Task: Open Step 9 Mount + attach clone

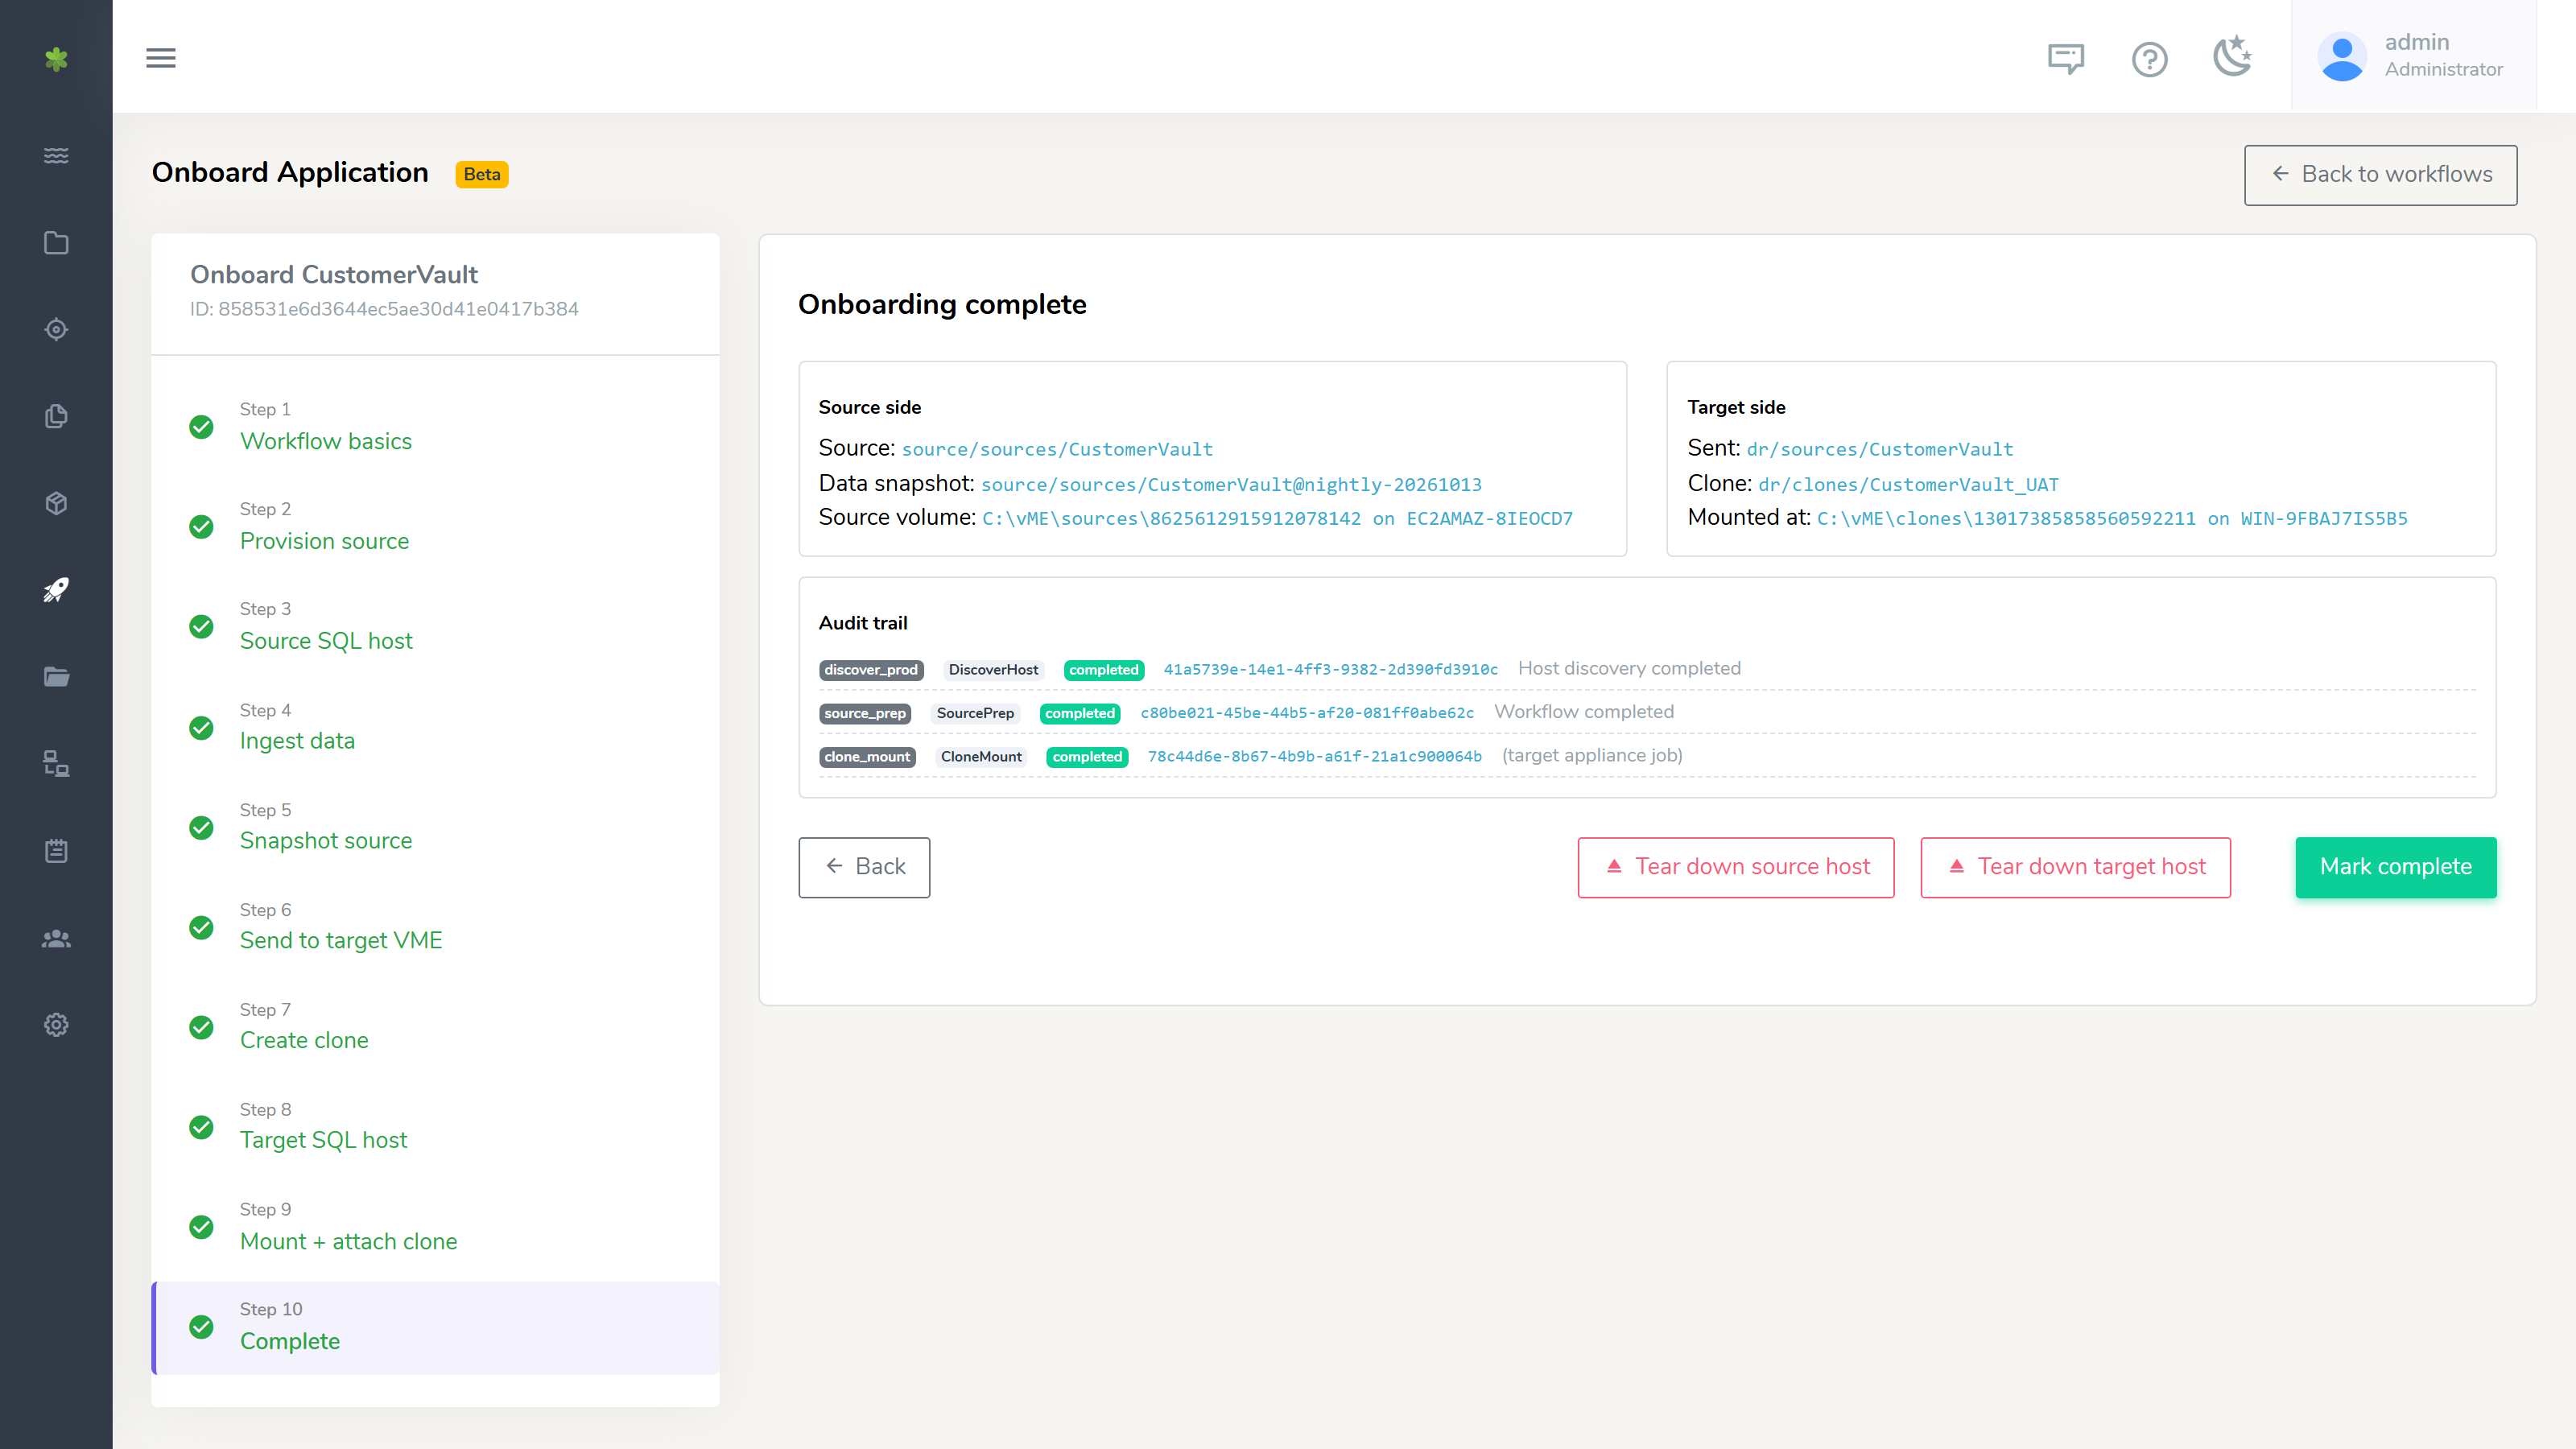Action: click(x=435, y=1227)
